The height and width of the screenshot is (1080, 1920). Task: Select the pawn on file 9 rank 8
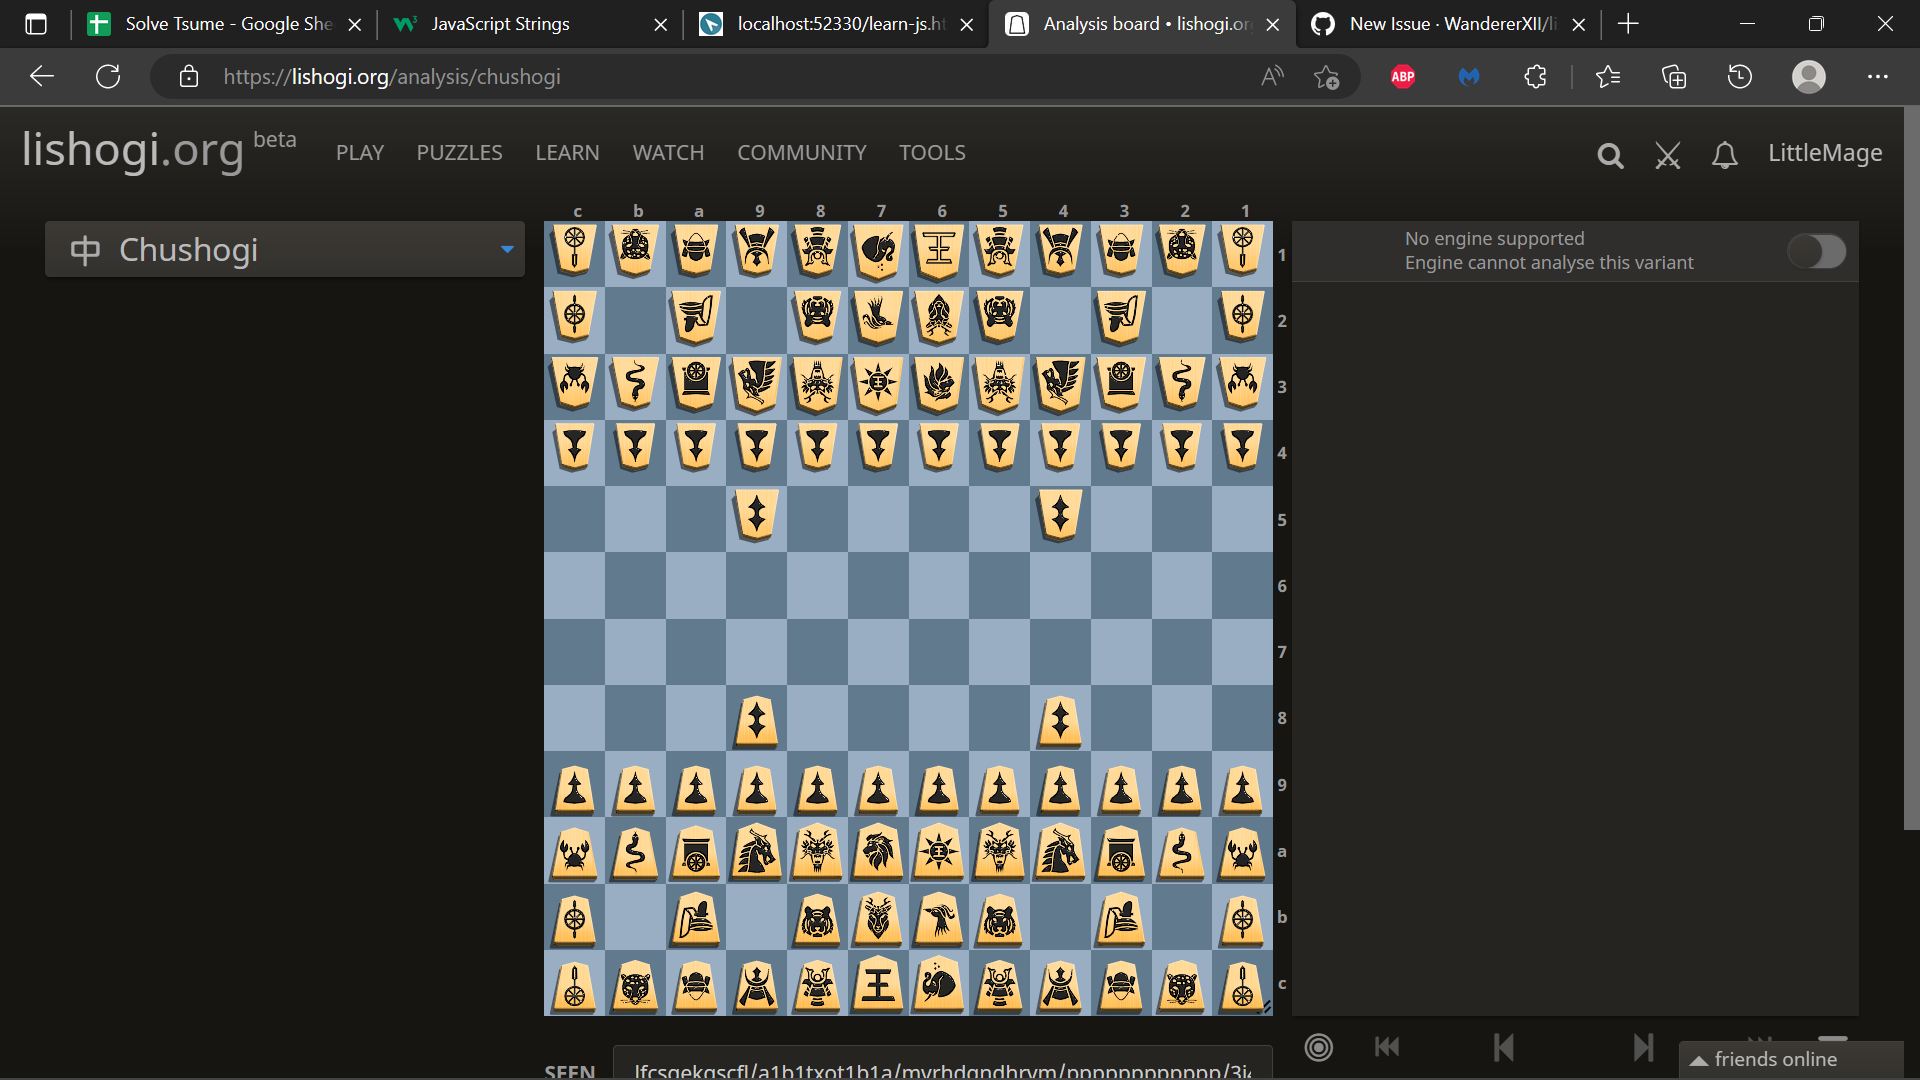coord(757,719)
